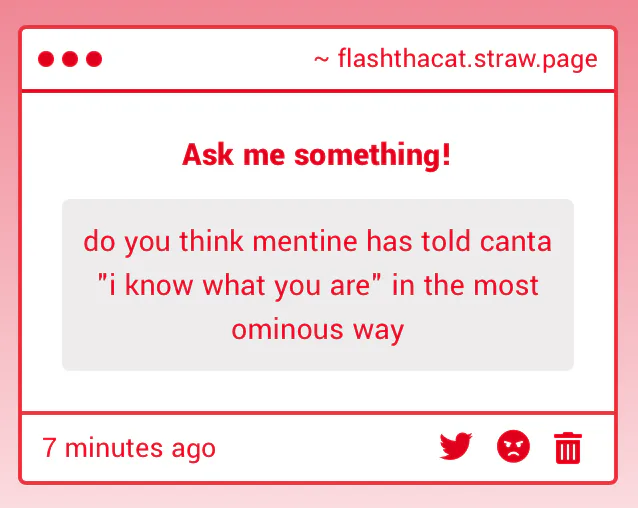Click the word 'something!' in the heading
Image resolution: width=638 pixels, height=508 pixels.
373,155
